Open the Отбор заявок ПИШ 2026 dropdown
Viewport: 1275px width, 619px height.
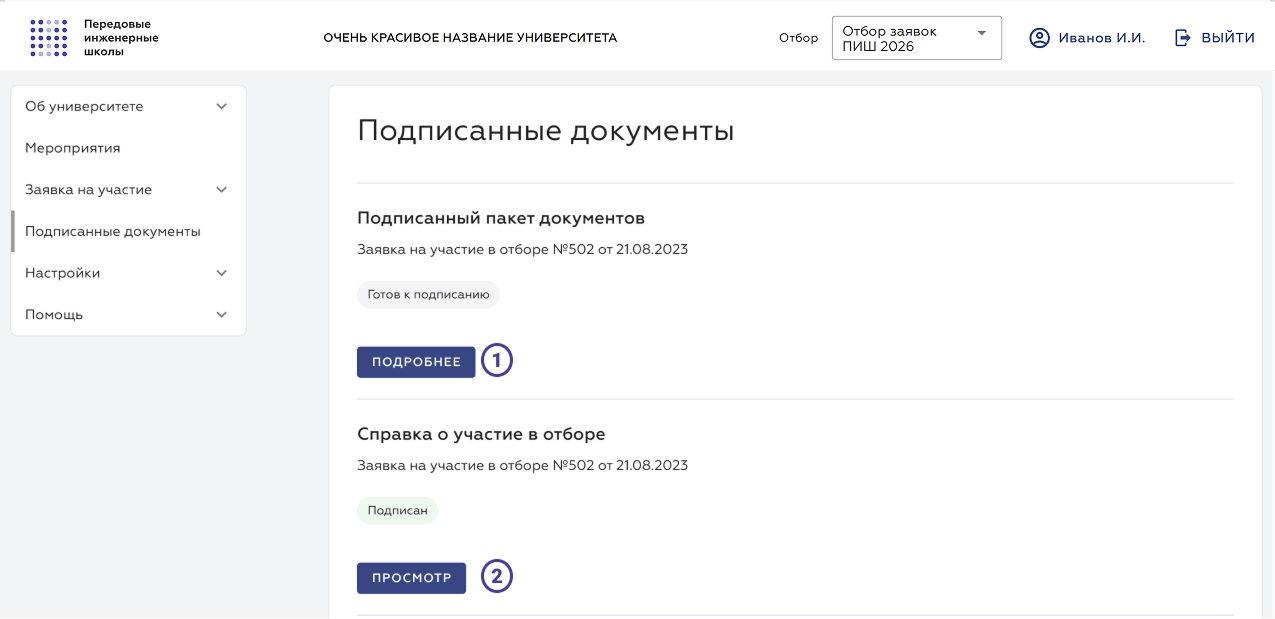pos(917,38)
